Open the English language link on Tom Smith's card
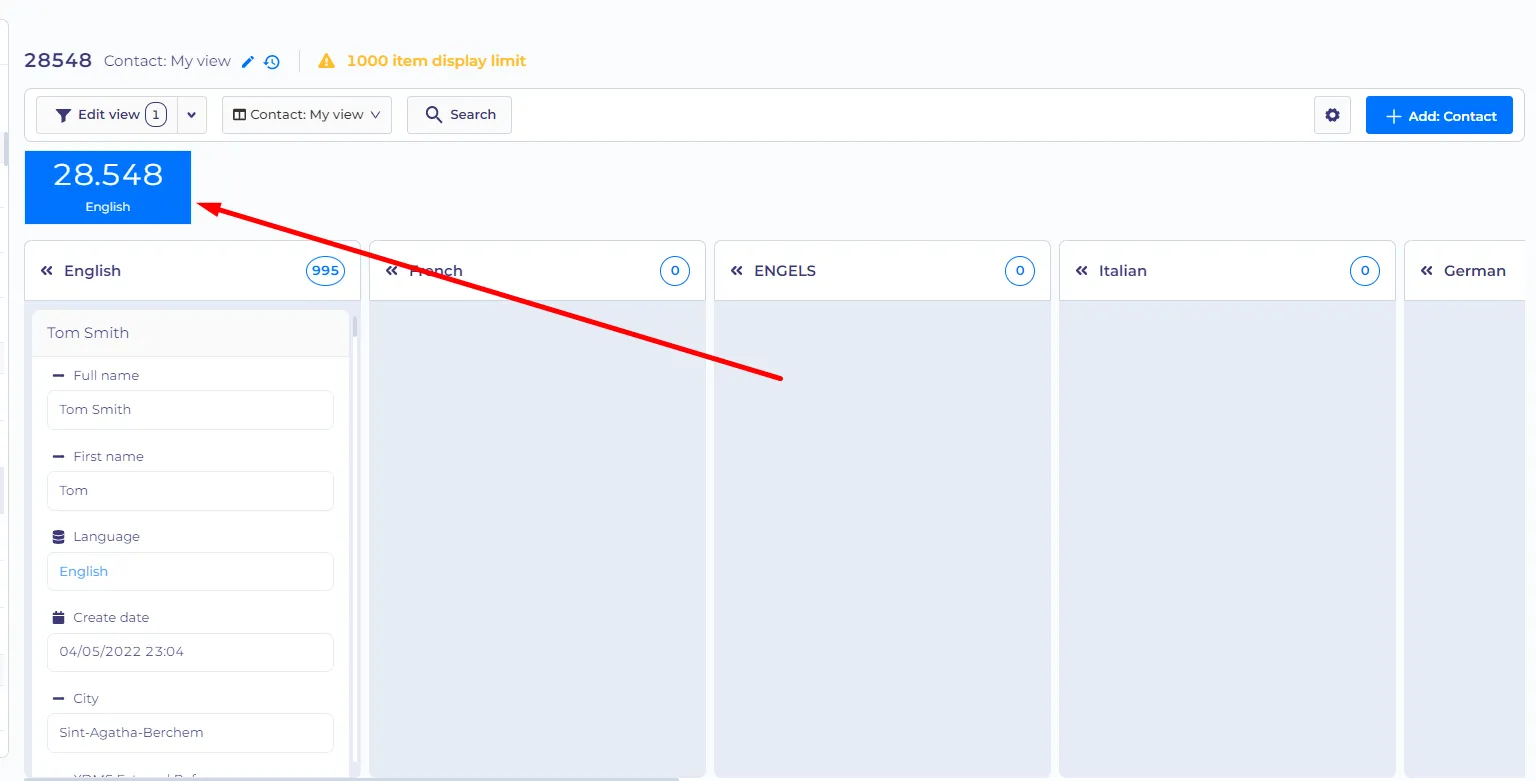The width and height of the screenshot is (1536, 781). click(84, 572)
